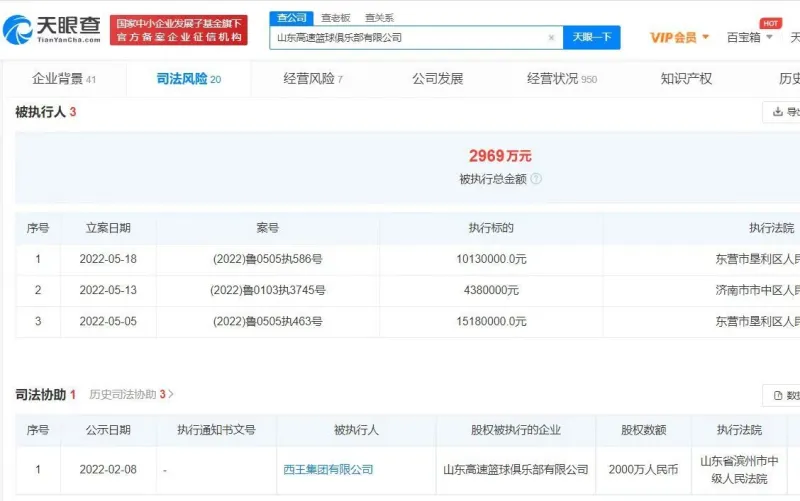Viewport: 800px width, 501px height.
Task: Expand 历史司法协助 records
Action: 132,395
